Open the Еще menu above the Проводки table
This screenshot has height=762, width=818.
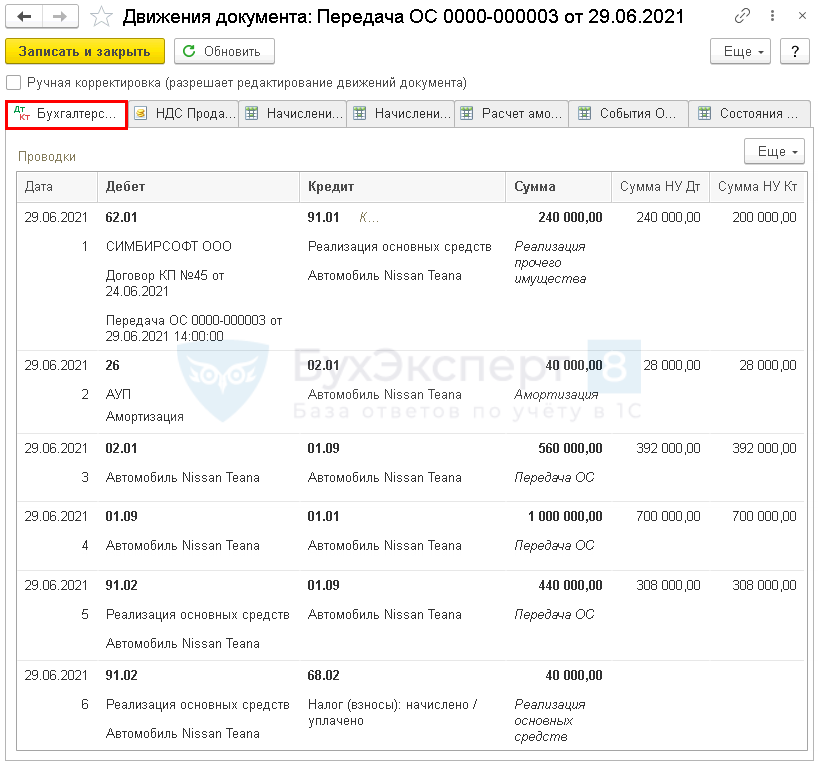click(x=774, y=151)
